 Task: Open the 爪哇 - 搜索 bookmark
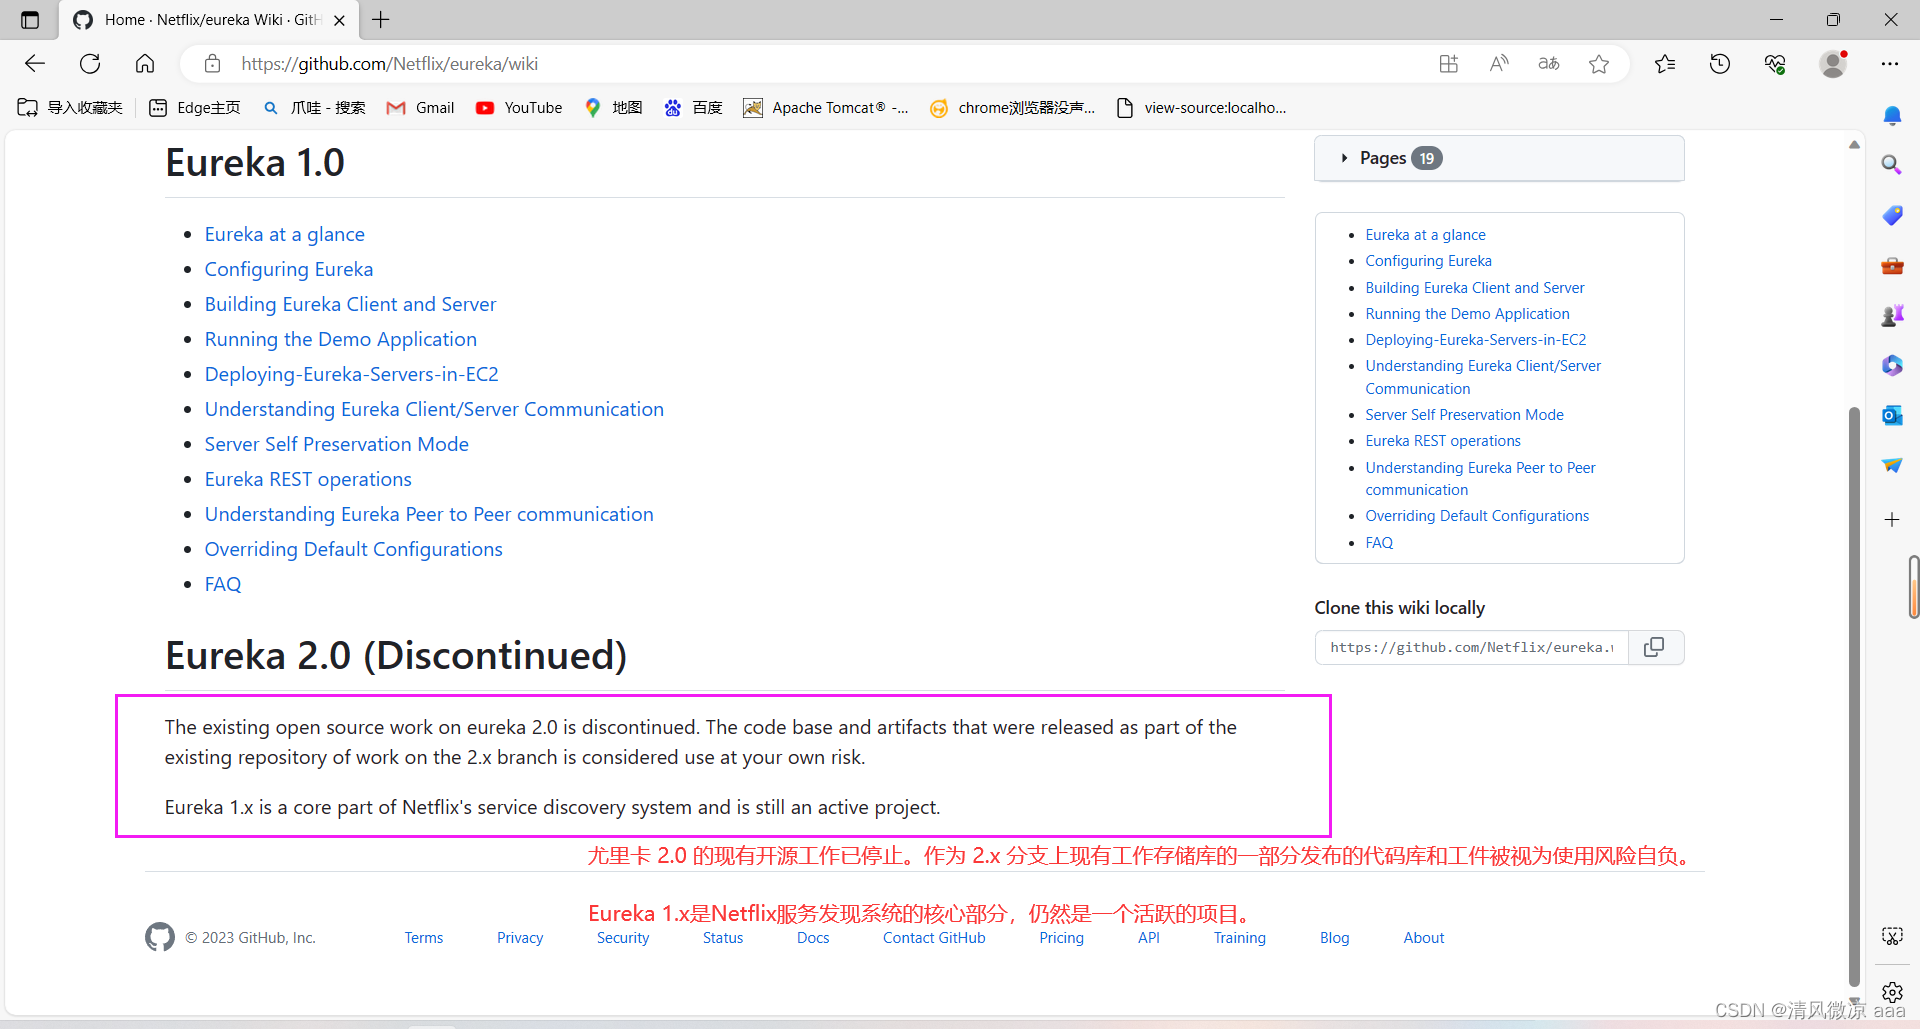[x=314, y=108]
